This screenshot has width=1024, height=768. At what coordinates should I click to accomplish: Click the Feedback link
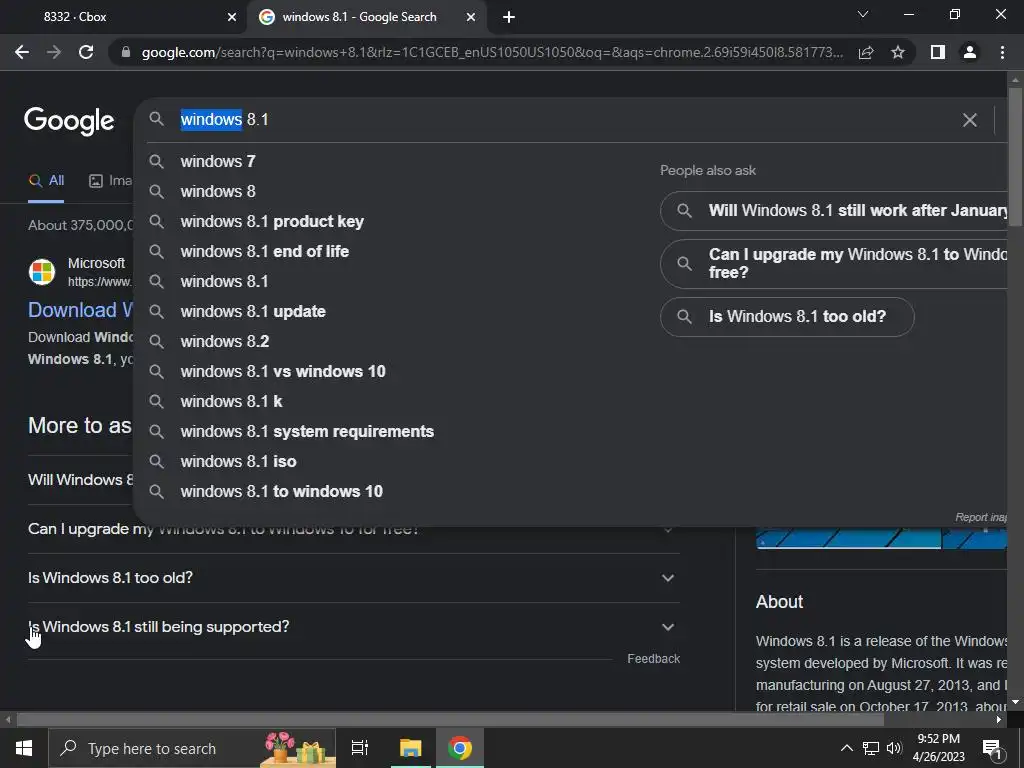click(x=653, y=659)
